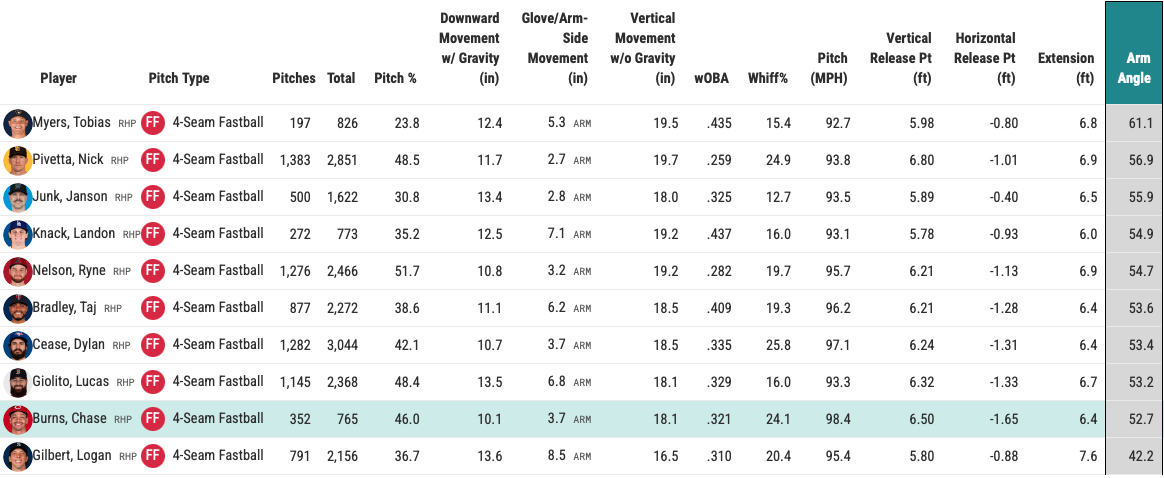Click Tobias Myers' headshot icon
1164x478 pixels.
(x=16, y=123)
